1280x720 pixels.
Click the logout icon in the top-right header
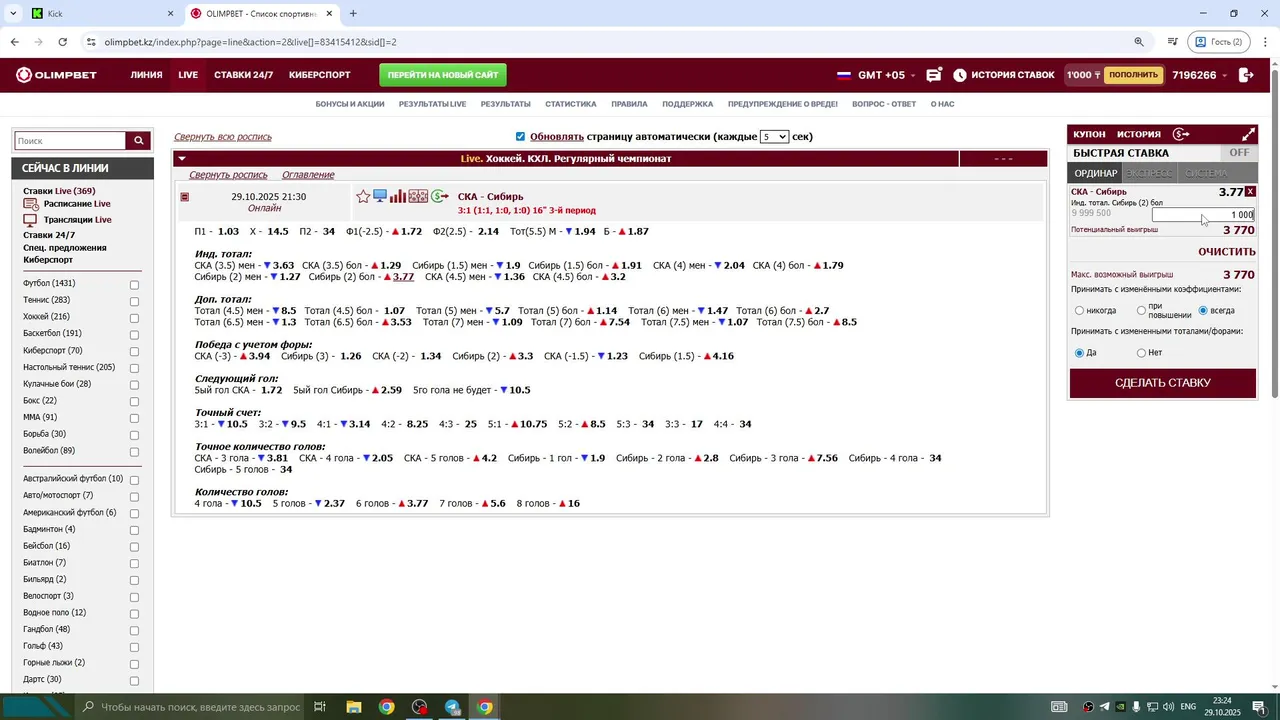1246,75
